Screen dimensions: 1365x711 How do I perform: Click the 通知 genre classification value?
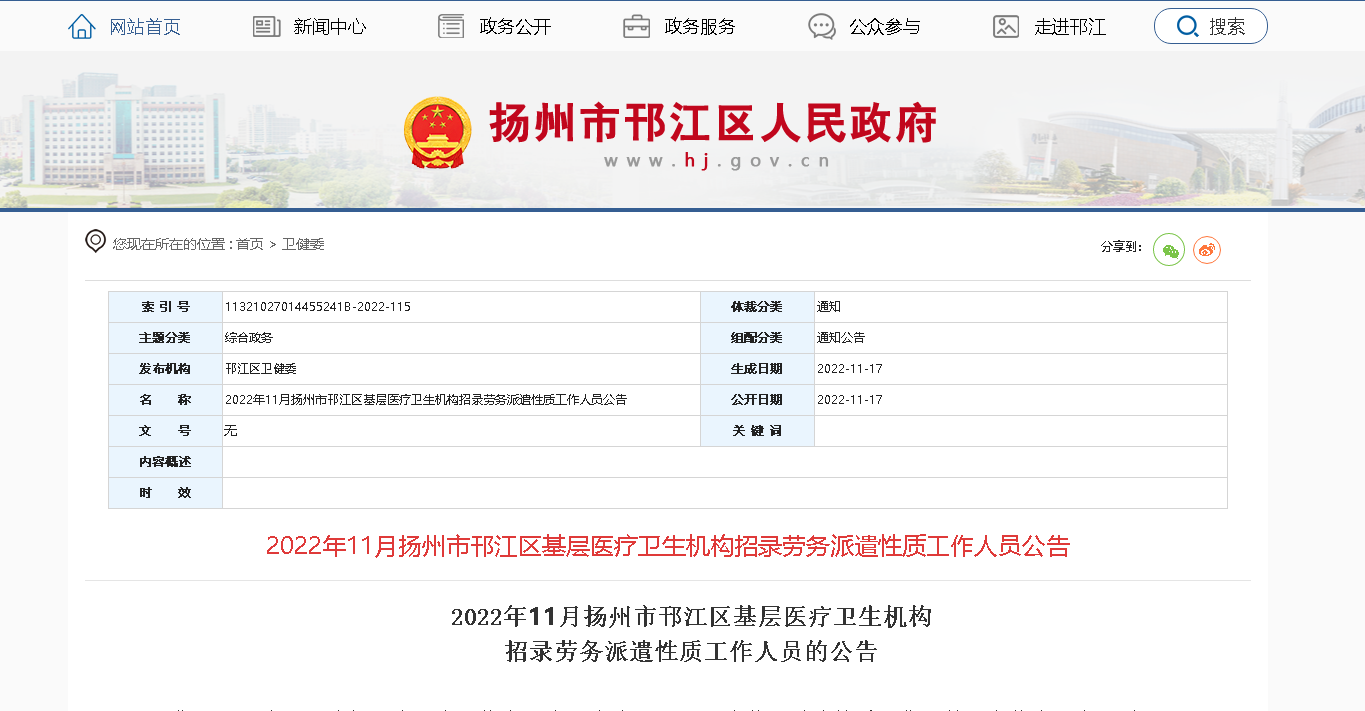click(x=829, y=307)
